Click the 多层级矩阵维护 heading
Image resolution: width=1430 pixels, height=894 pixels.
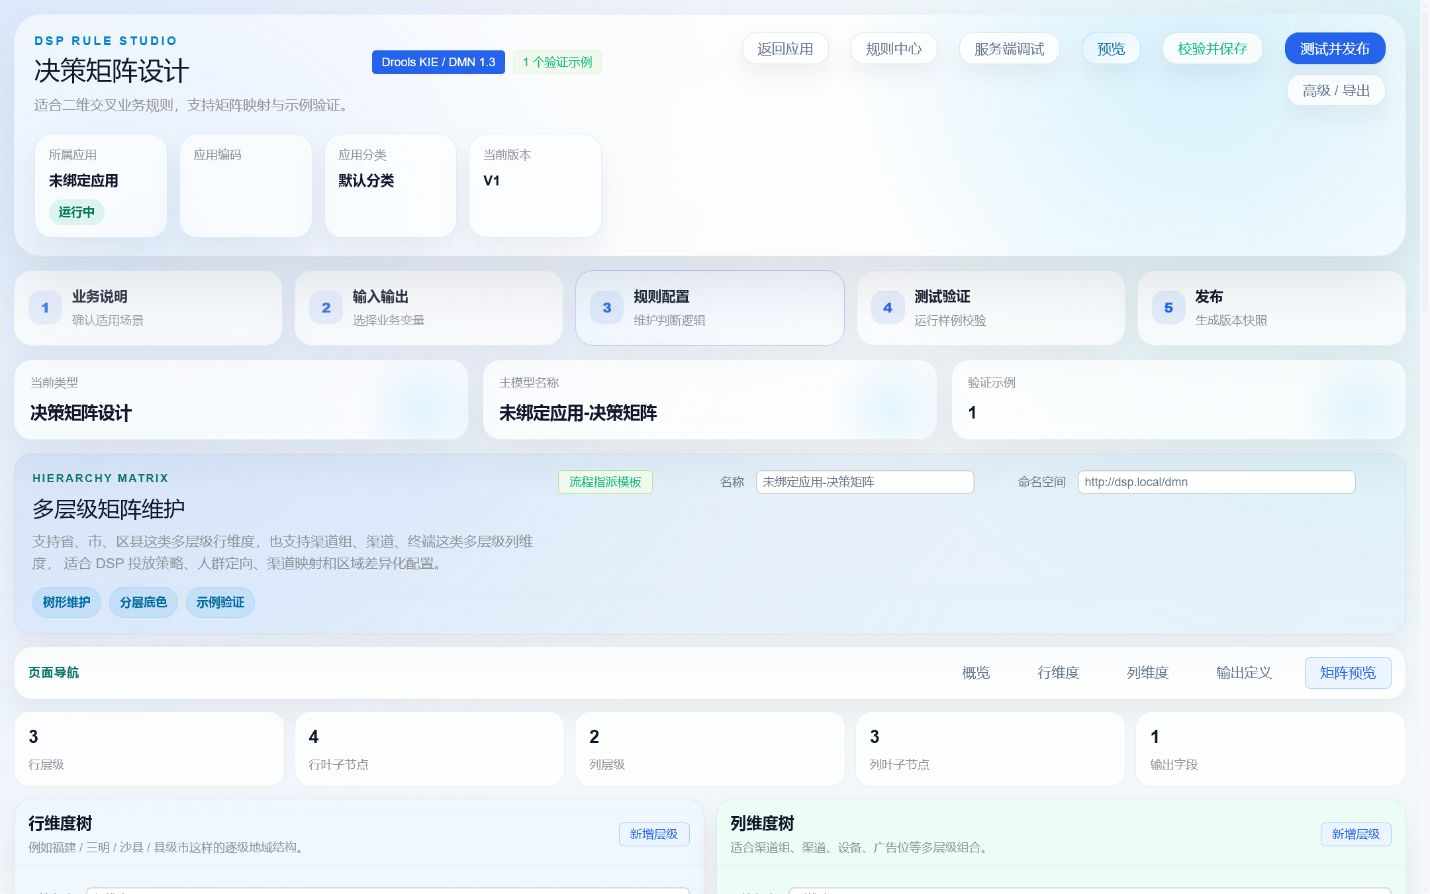click(108, 509)
